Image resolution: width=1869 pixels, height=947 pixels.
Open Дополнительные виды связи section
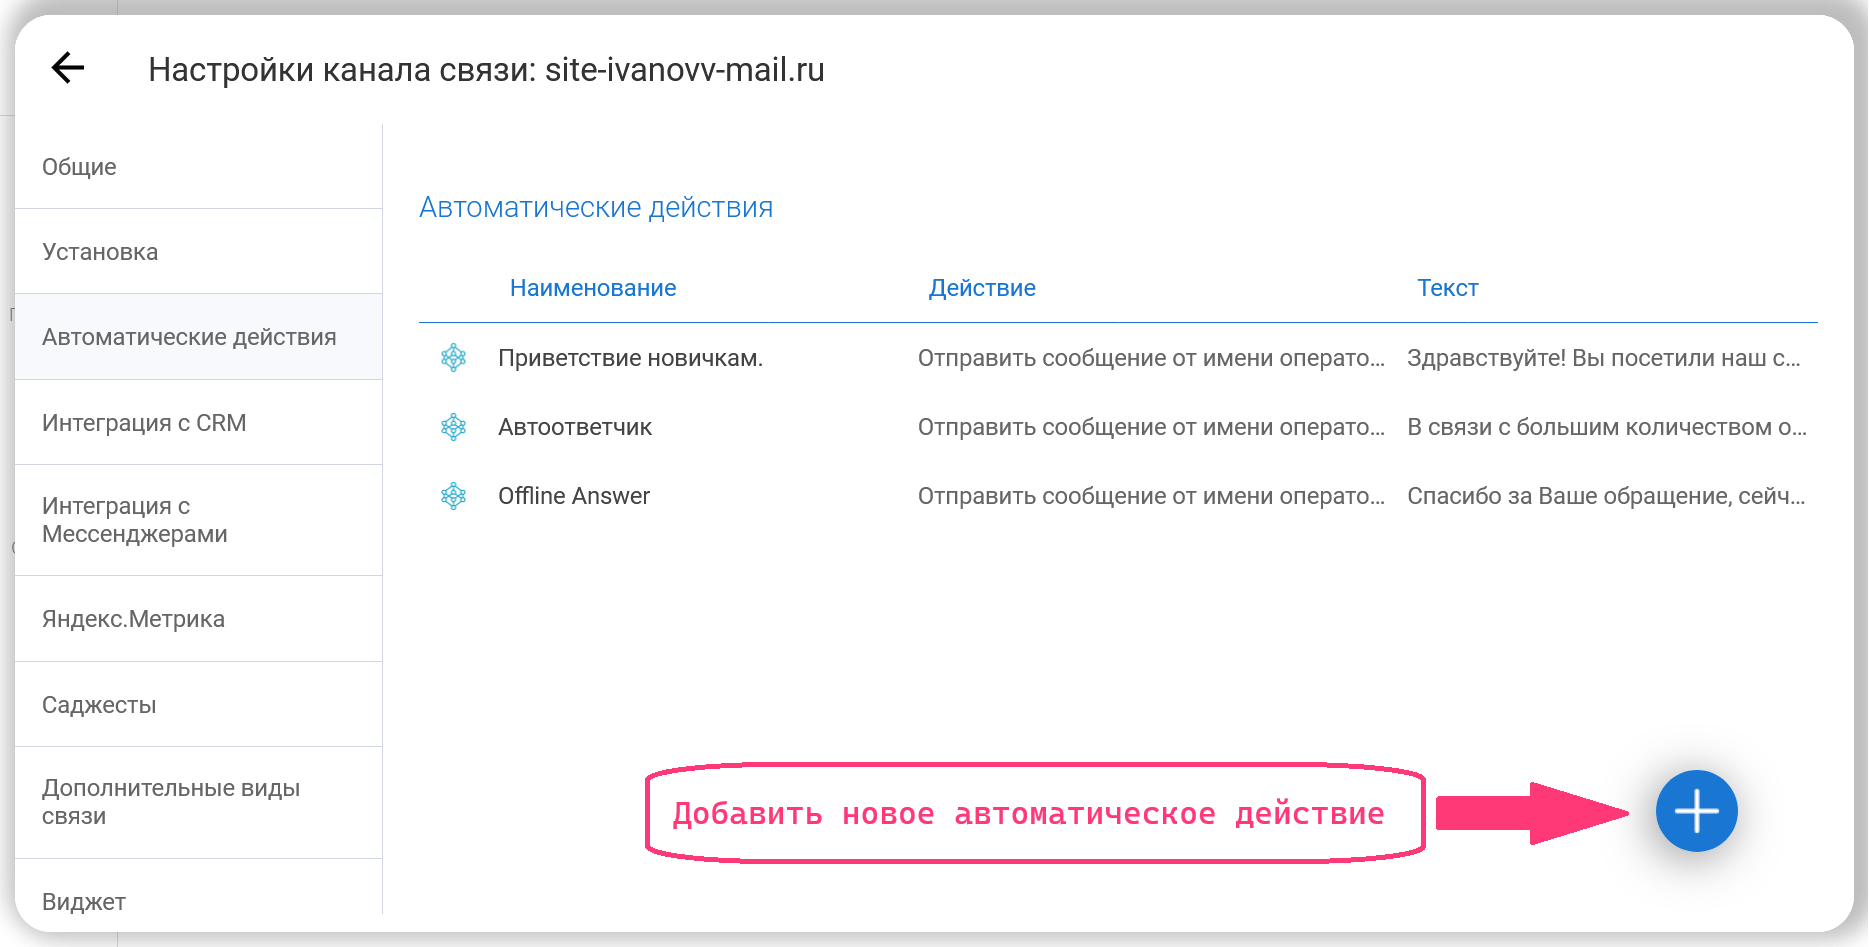point(171,802)
